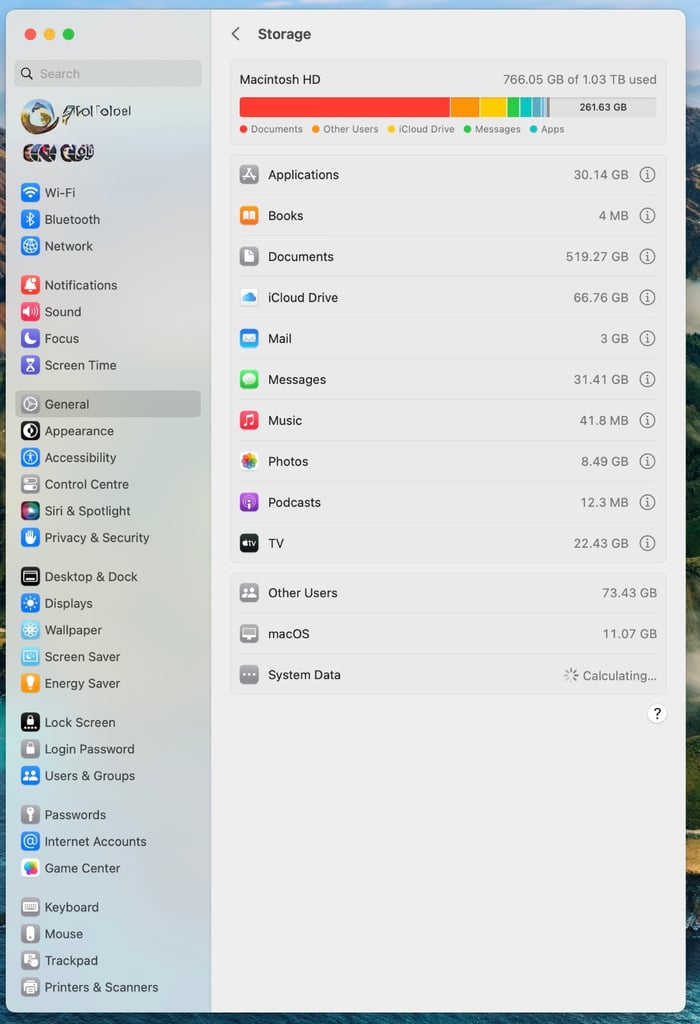Click the Documents page icon
This screenshot has height=1024, width=700.
[249, 257]
